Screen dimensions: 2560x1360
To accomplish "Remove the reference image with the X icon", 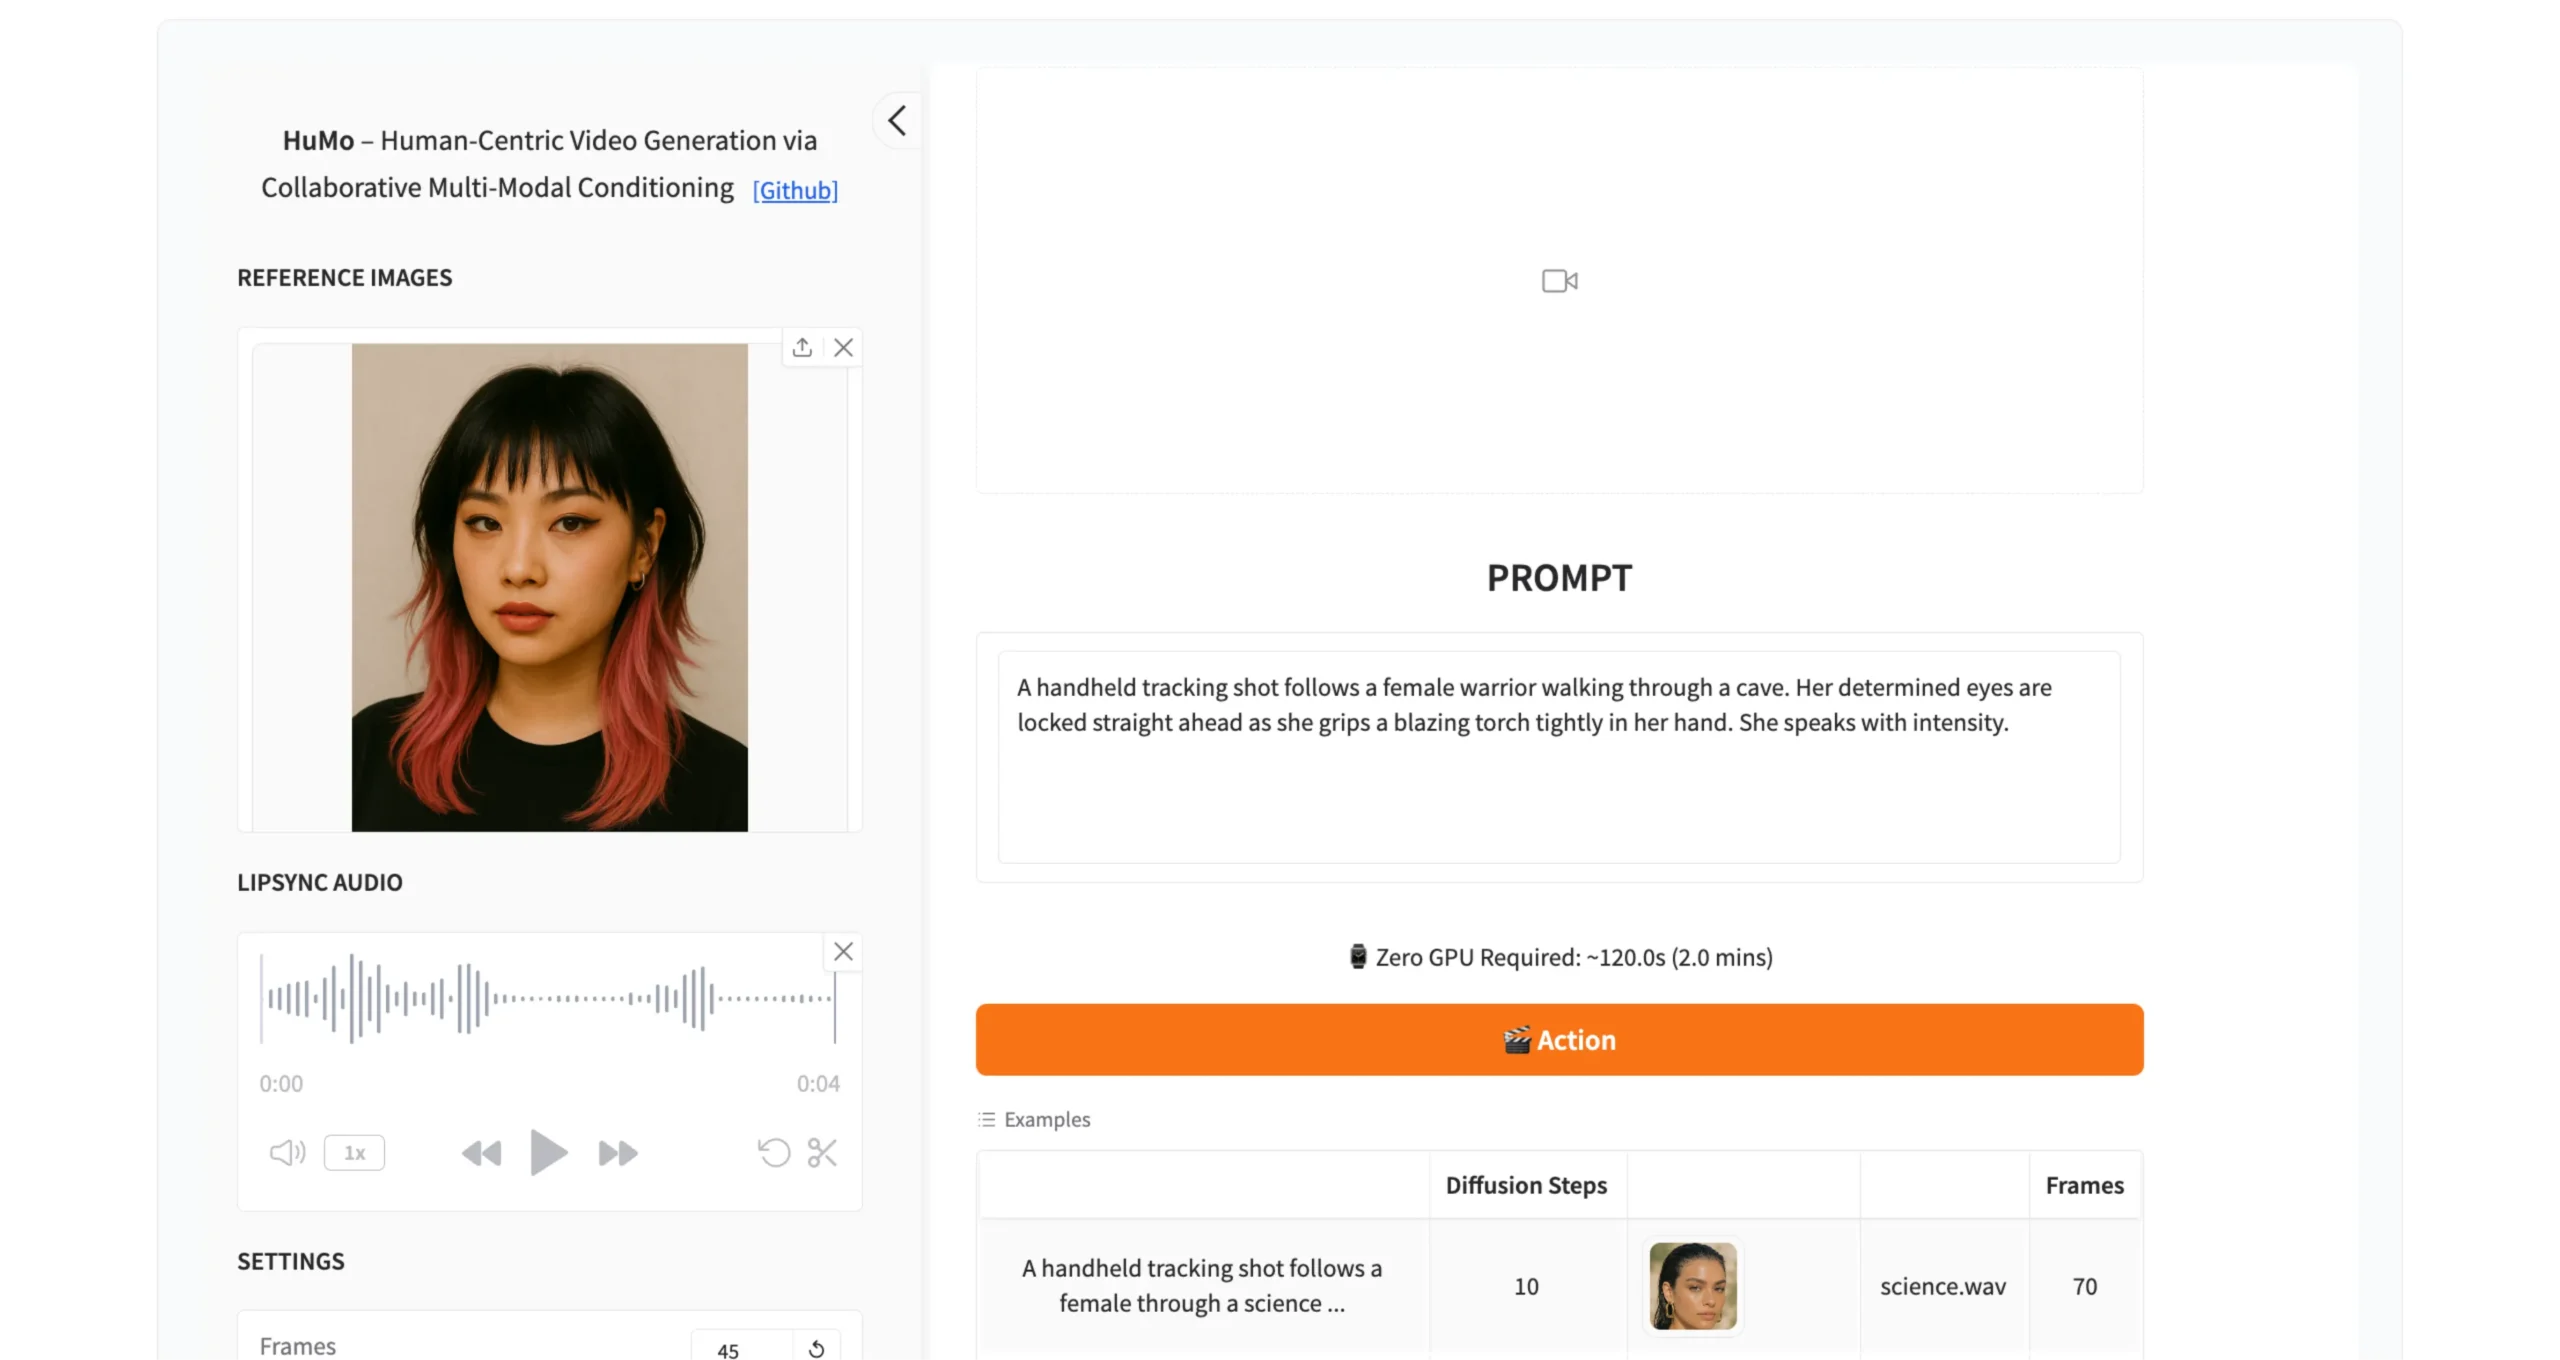I will coord(843,347).
